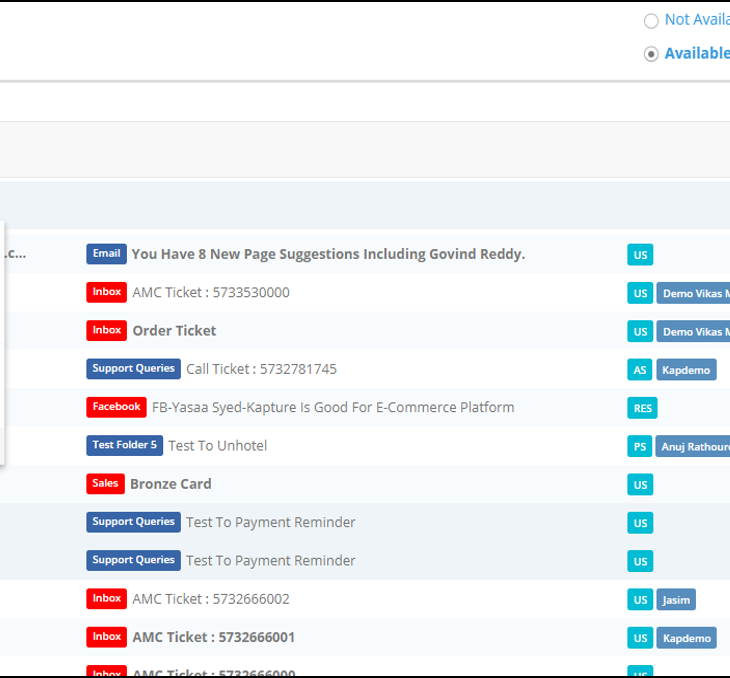Open the Govind Reddy page suggestions email
This screenshot has height=678, width=730.
point(328,254)
